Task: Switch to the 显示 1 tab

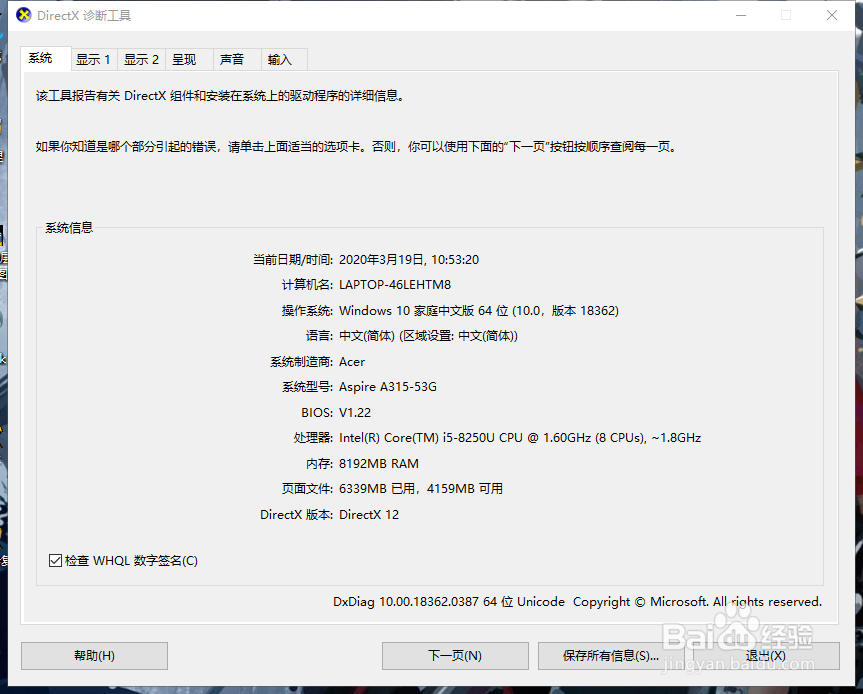Action: point(94,59)
